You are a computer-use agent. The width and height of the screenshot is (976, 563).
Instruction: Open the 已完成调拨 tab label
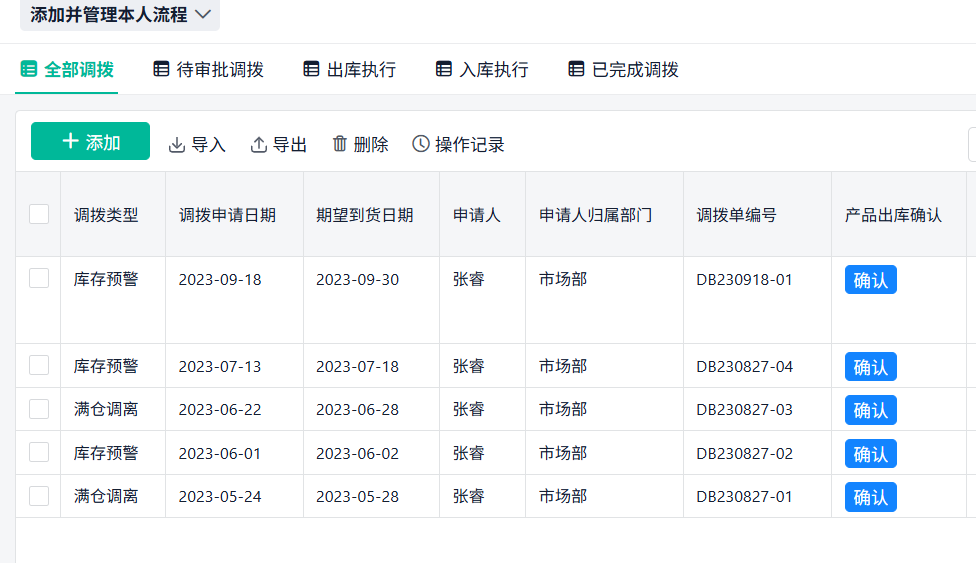(x=635, y=69)
